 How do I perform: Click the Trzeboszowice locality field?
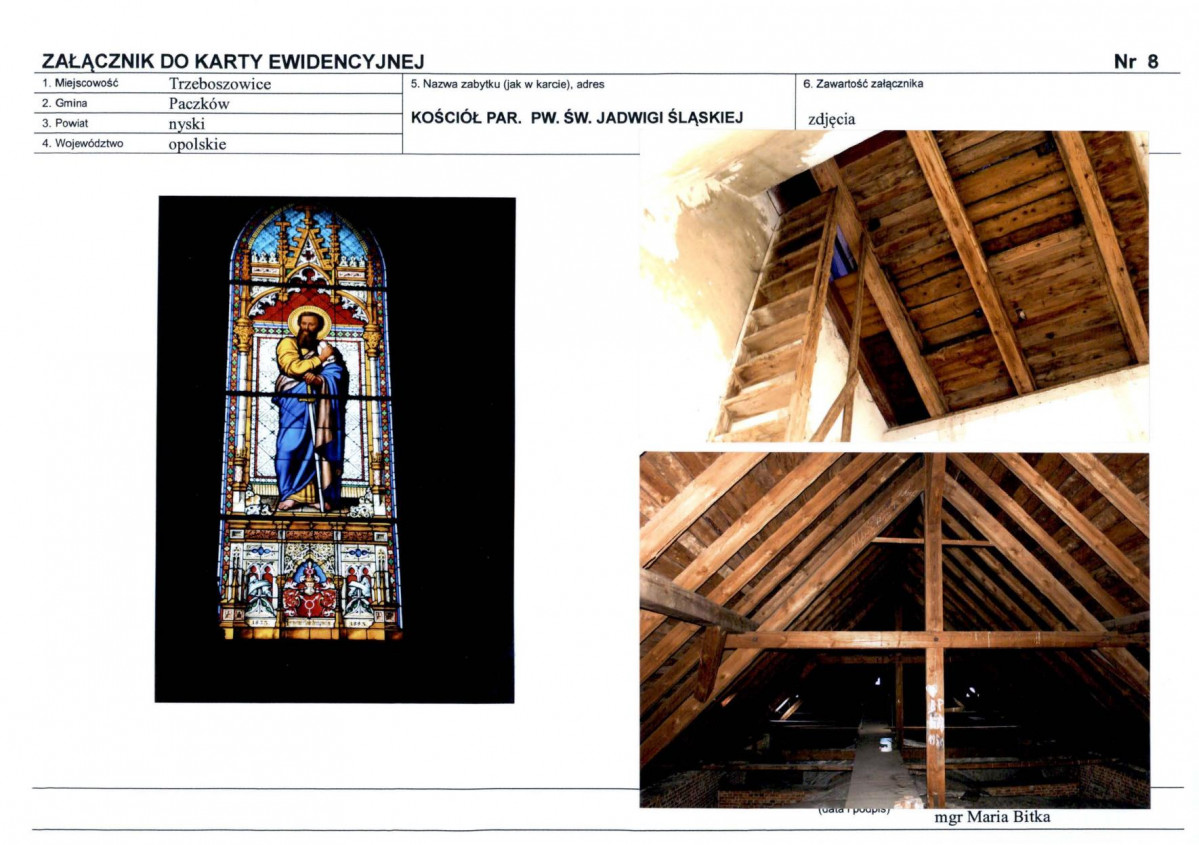click(x=219, y=84)
